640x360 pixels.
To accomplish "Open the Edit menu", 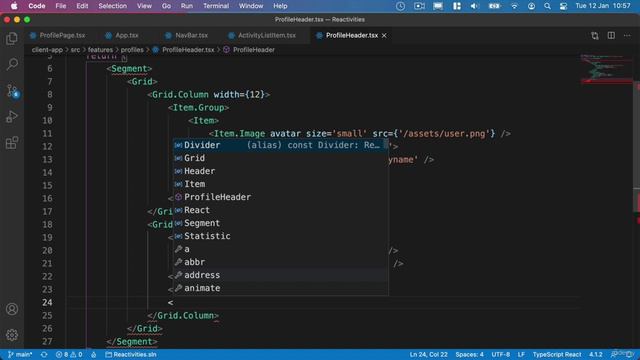I will click(x=82, y=6).
